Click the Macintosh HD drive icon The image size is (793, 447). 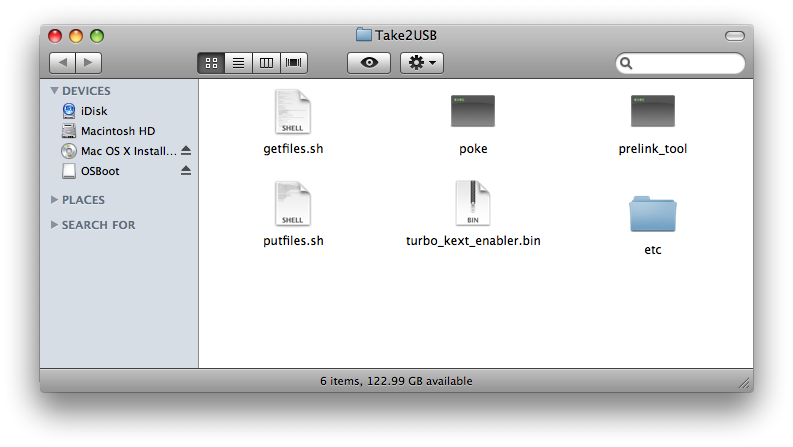pos(69,130)
